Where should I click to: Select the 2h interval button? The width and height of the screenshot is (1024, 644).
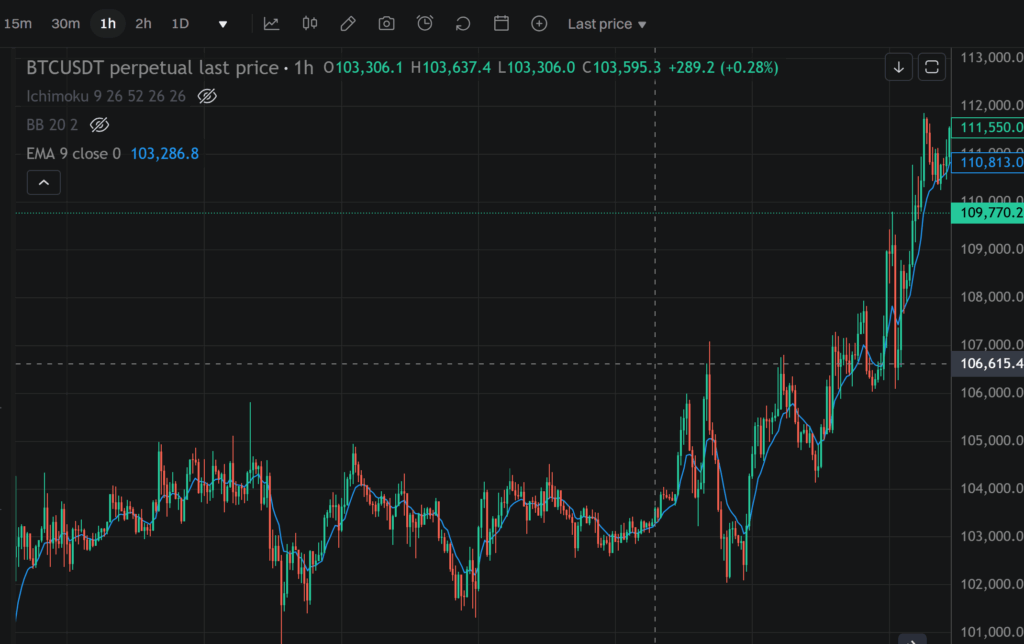(x=143, y=23)
